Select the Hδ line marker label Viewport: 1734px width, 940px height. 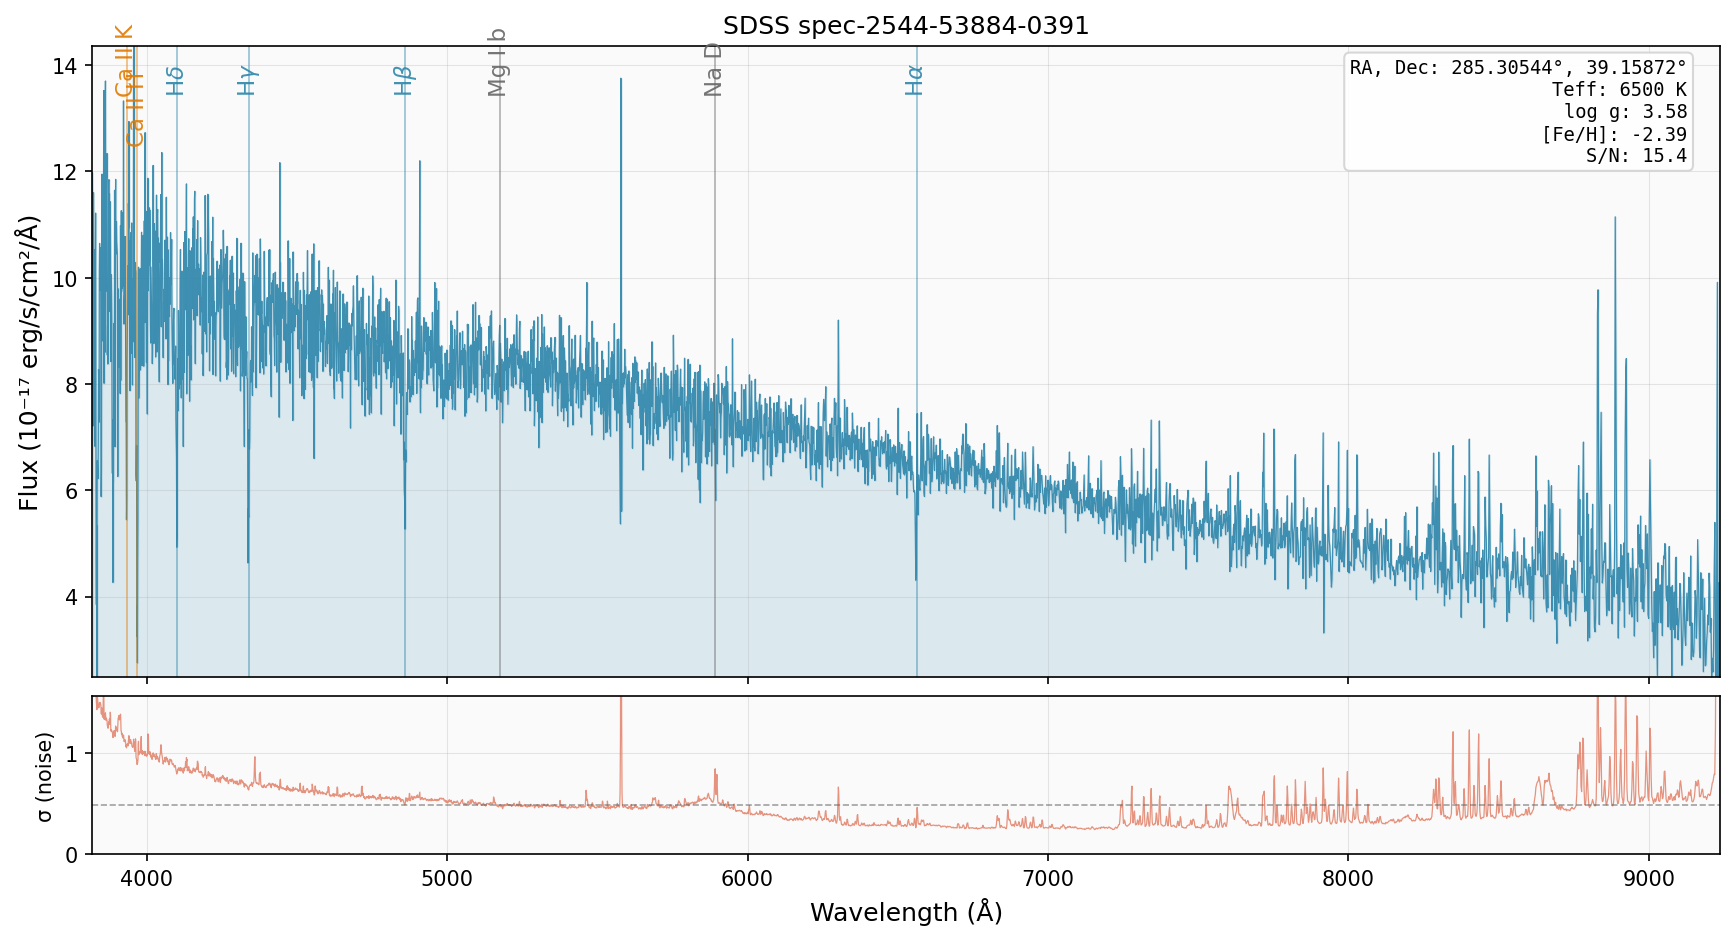coord(175,81)
